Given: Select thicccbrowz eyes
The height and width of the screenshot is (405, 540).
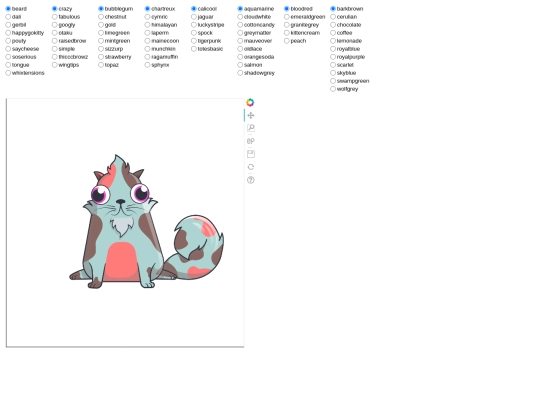Looking at the screenshot, I should (55, 57).
